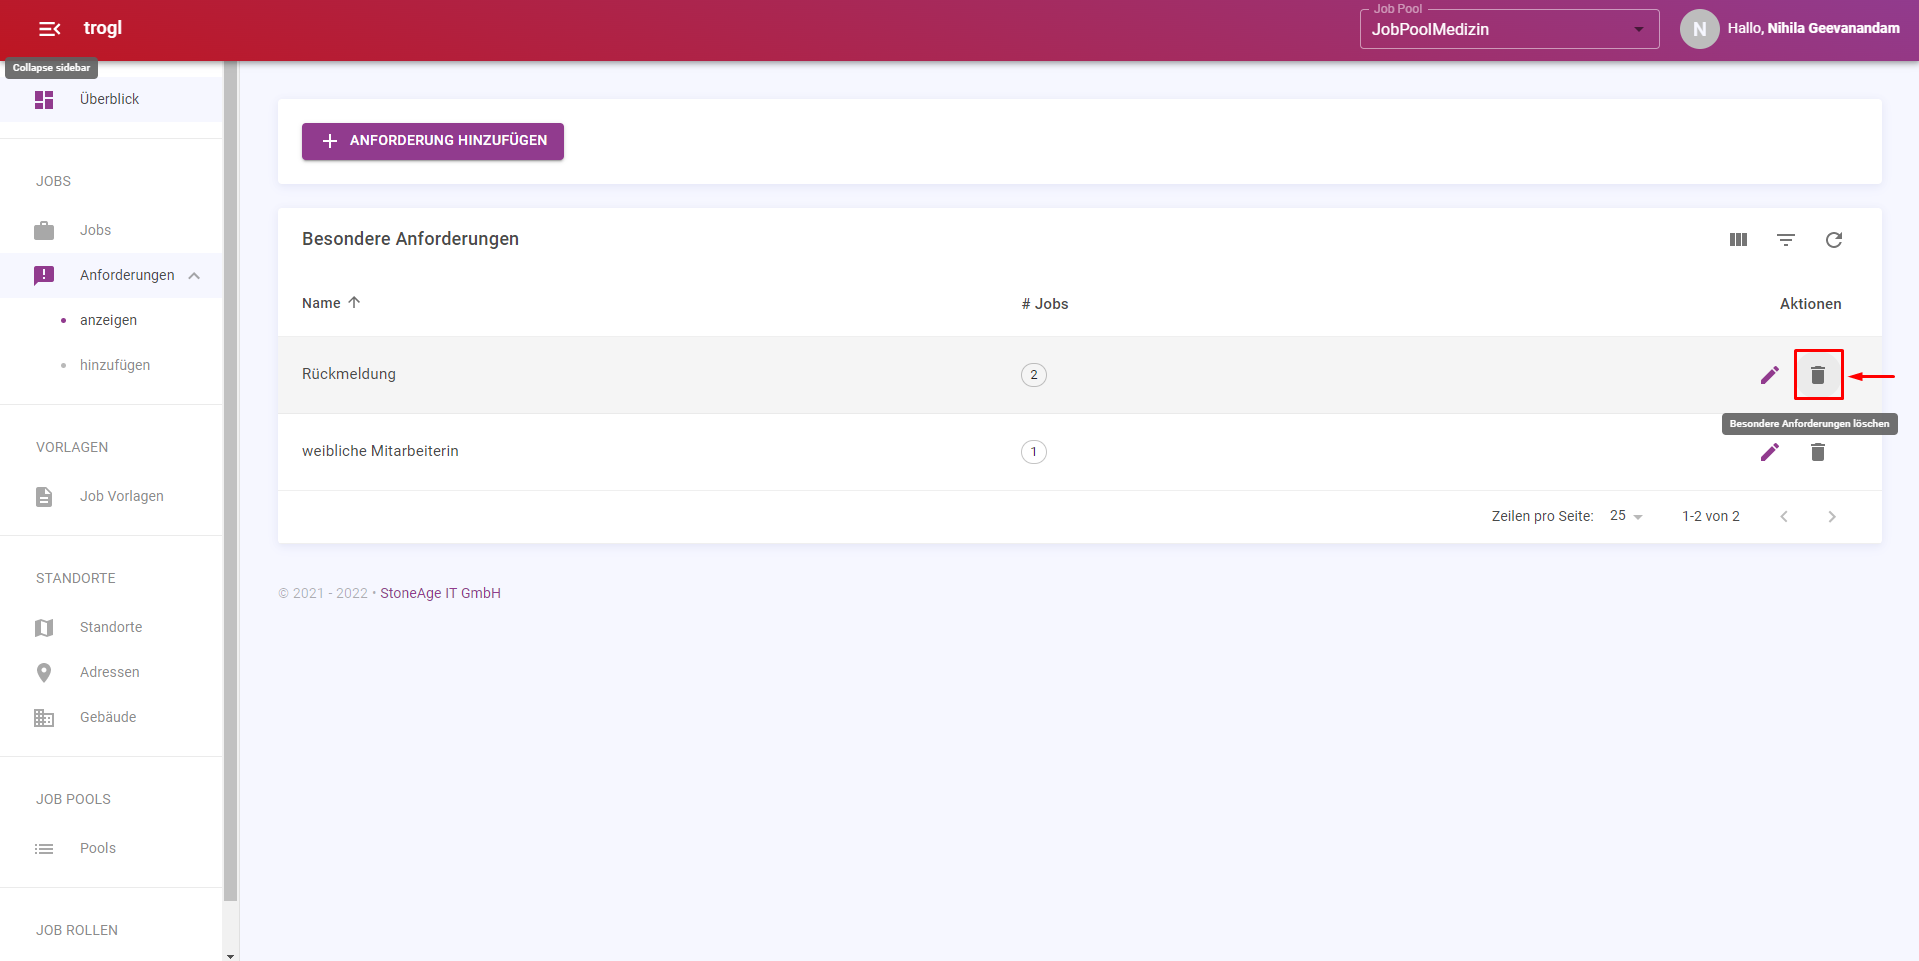
Task: Open the Job Pool dropdown JobPoolMedizin
Action: 1510,29
